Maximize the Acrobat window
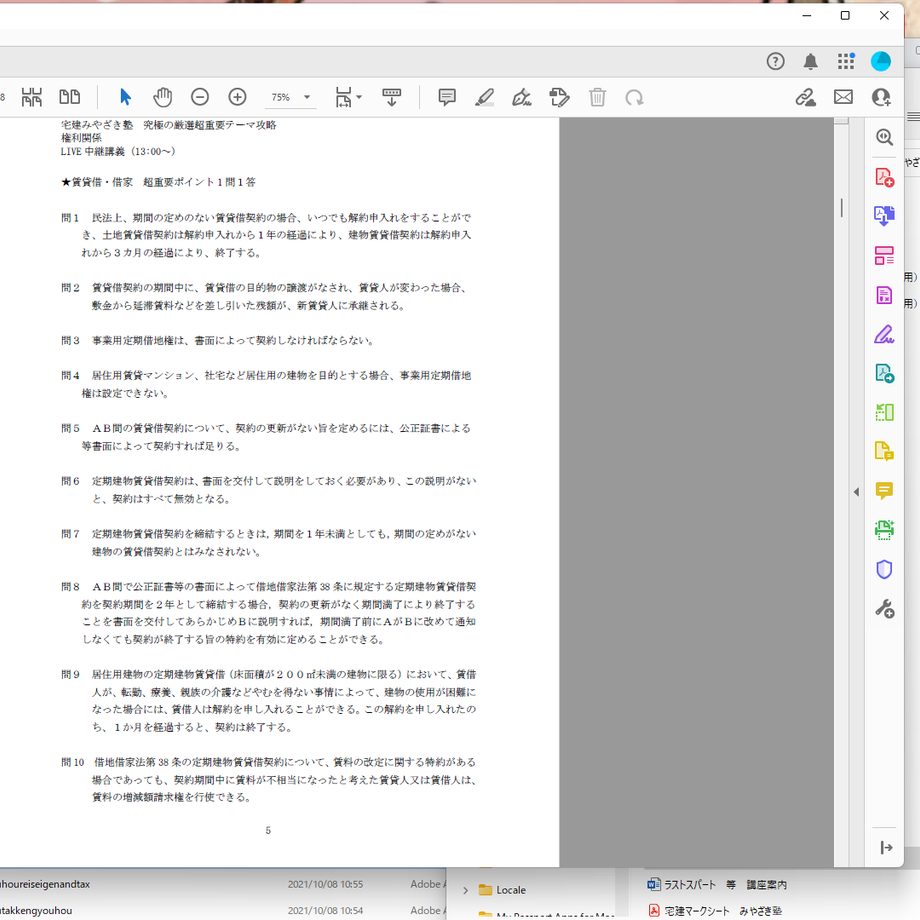The image size is (920, 920). 845,15
